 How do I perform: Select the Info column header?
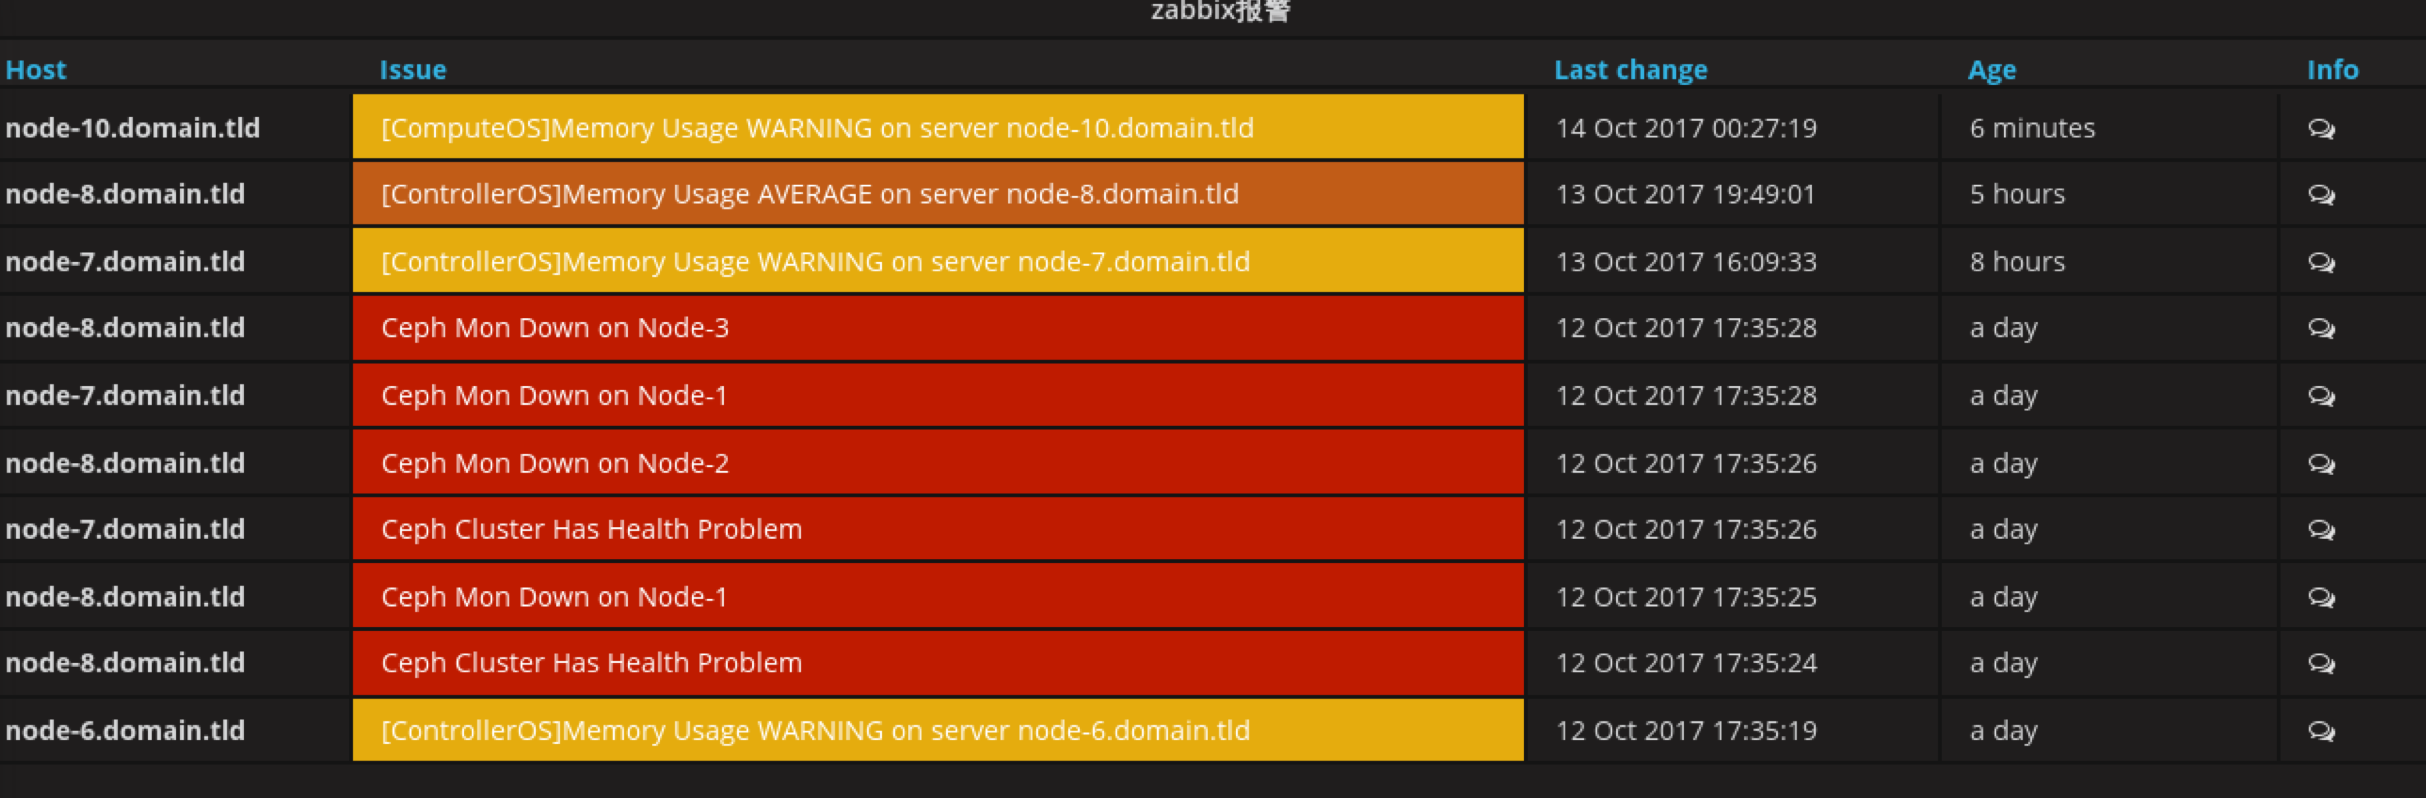[2332, 70]
